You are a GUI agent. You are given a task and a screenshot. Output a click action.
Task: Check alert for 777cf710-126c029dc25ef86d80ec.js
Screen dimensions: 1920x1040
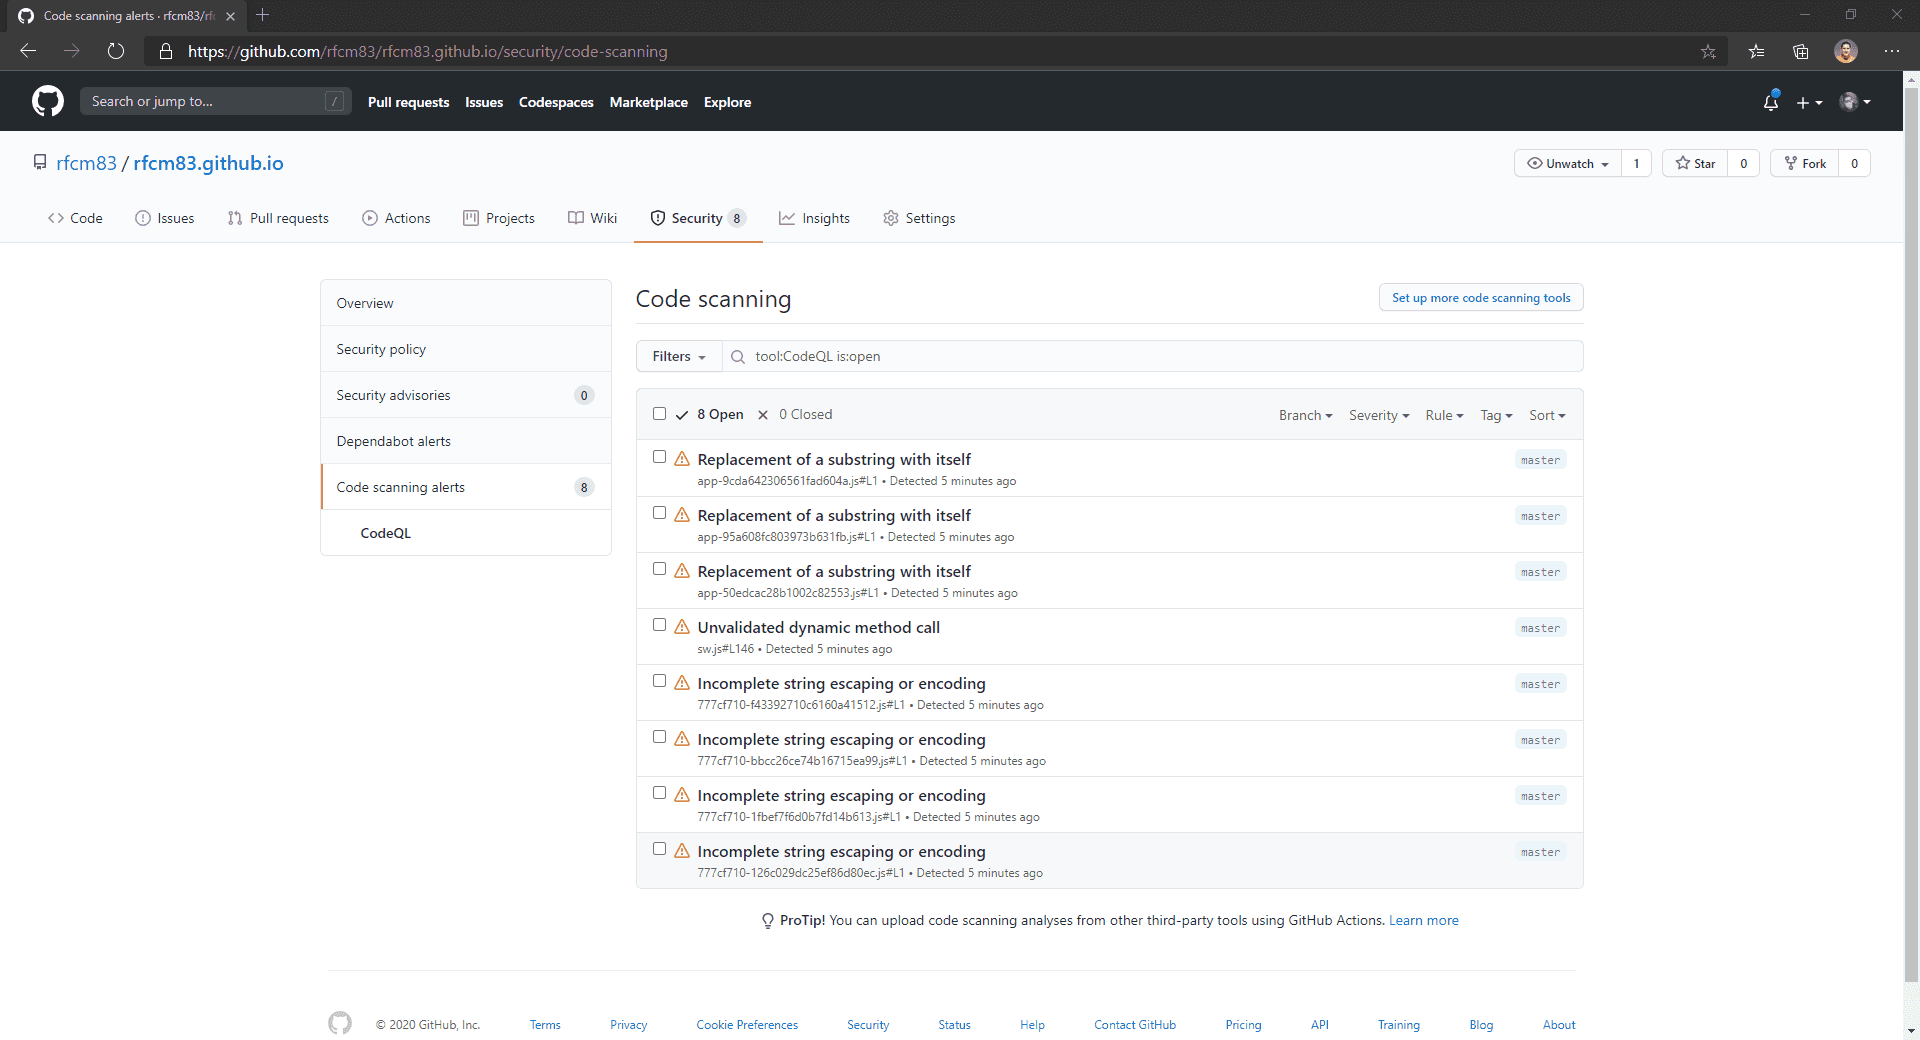(x=659, y=849)
